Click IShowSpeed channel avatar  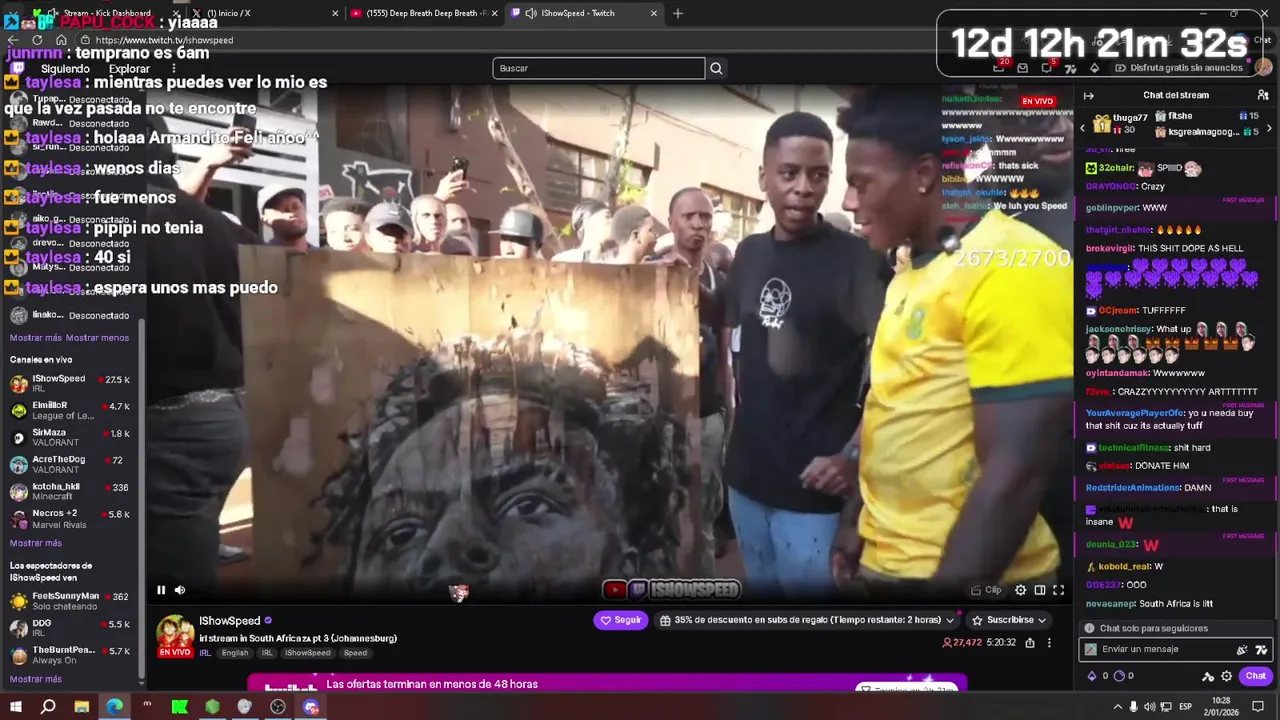coord(175,634)
